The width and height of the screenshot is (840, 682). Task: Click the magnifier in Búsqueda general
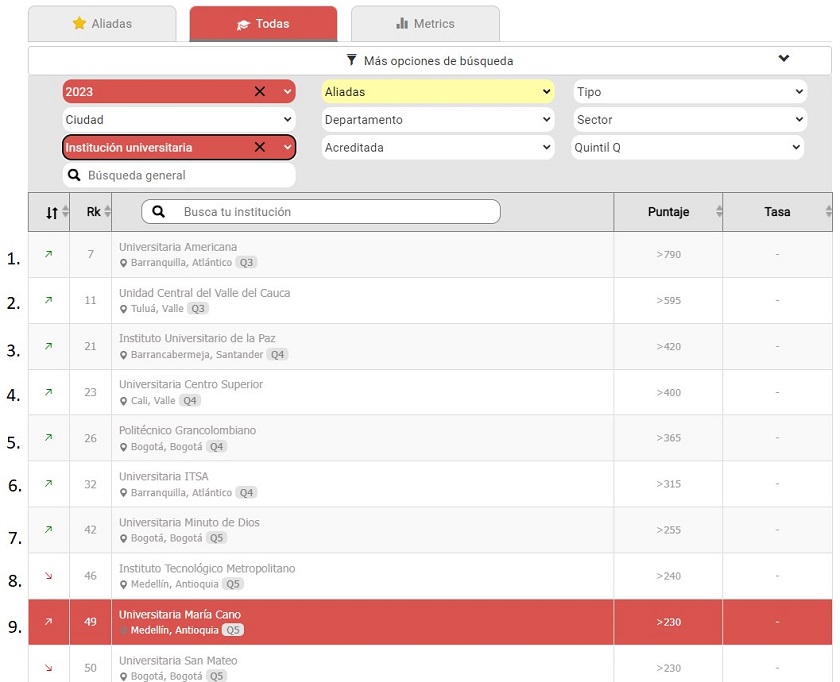(74, 175)
